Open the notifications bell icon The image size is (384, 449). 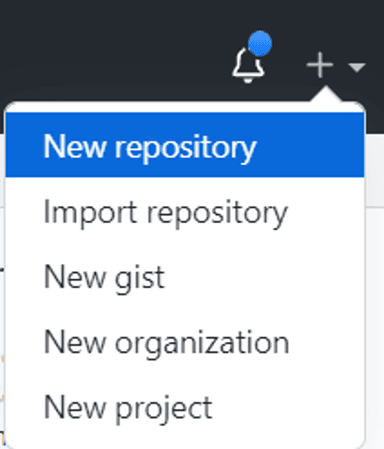tap(248, 65)
